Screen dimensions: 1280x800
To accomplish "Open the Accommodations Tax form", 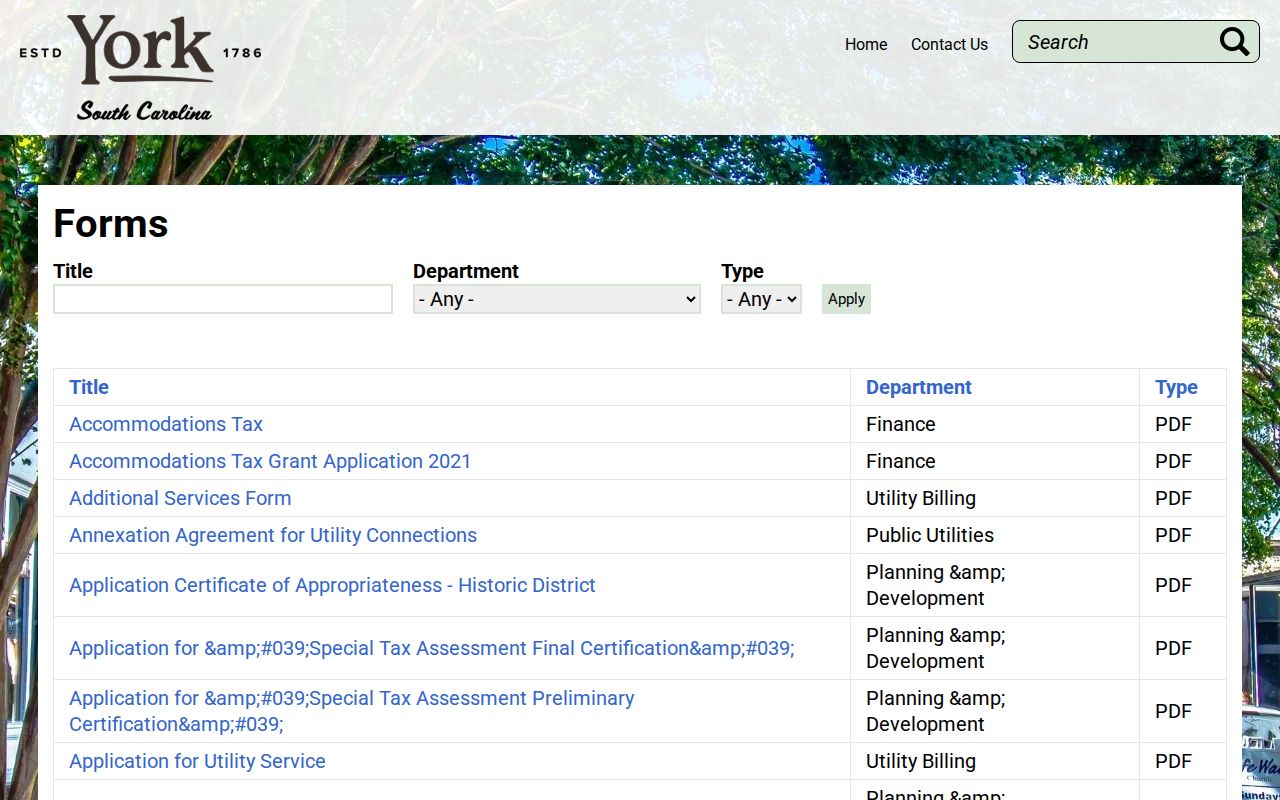I will pyautogui.click(x=166, y=424).
